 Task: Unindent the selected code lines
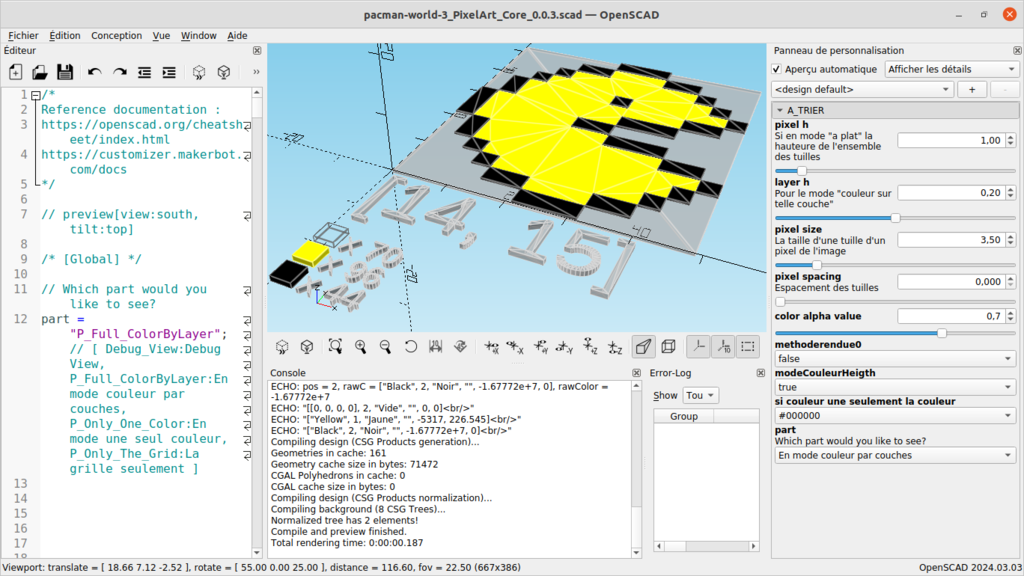(144, 72)
